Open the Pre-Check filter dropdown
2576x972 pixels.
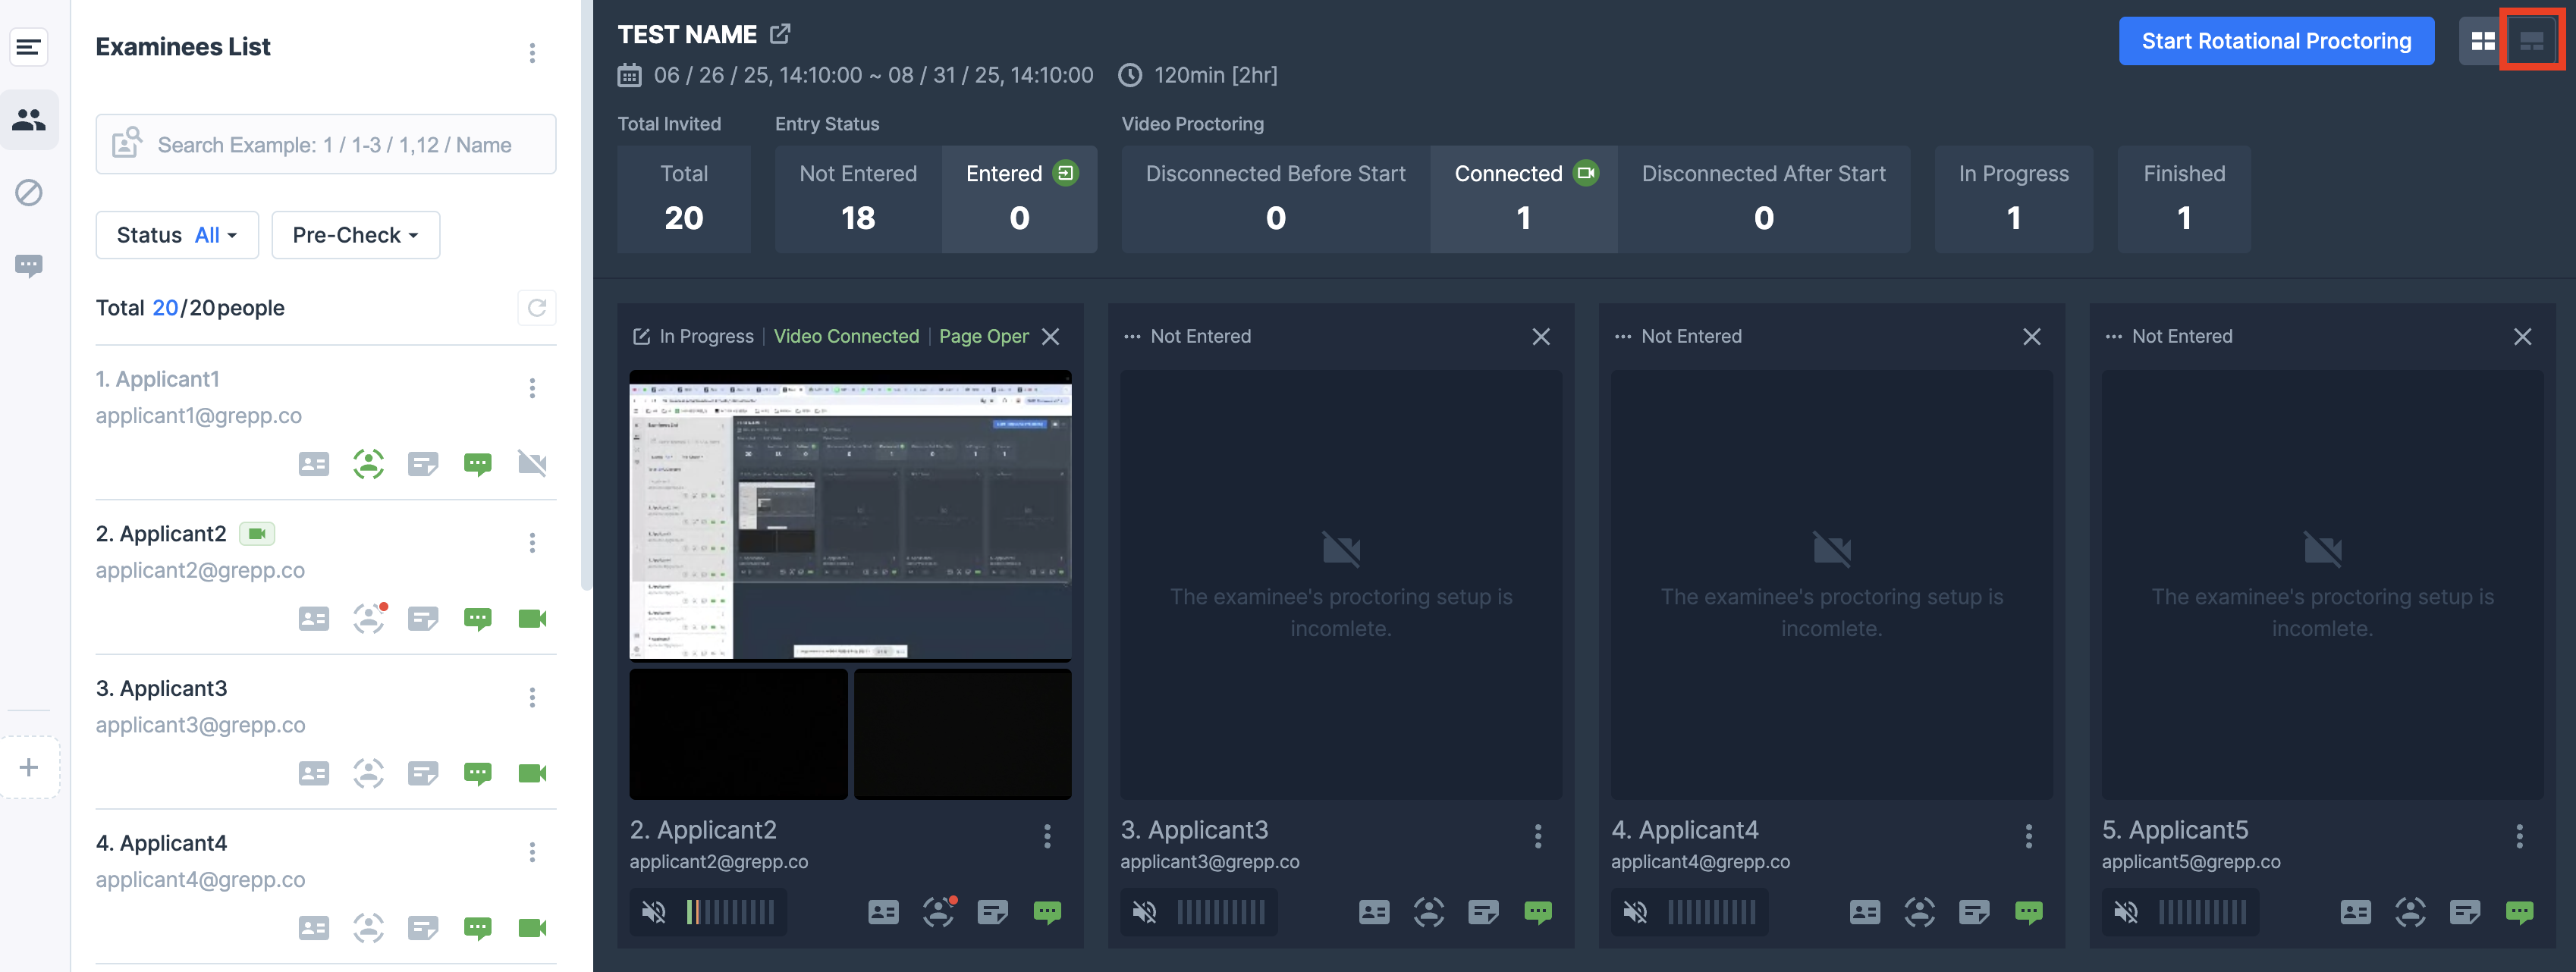coord(355,235)
